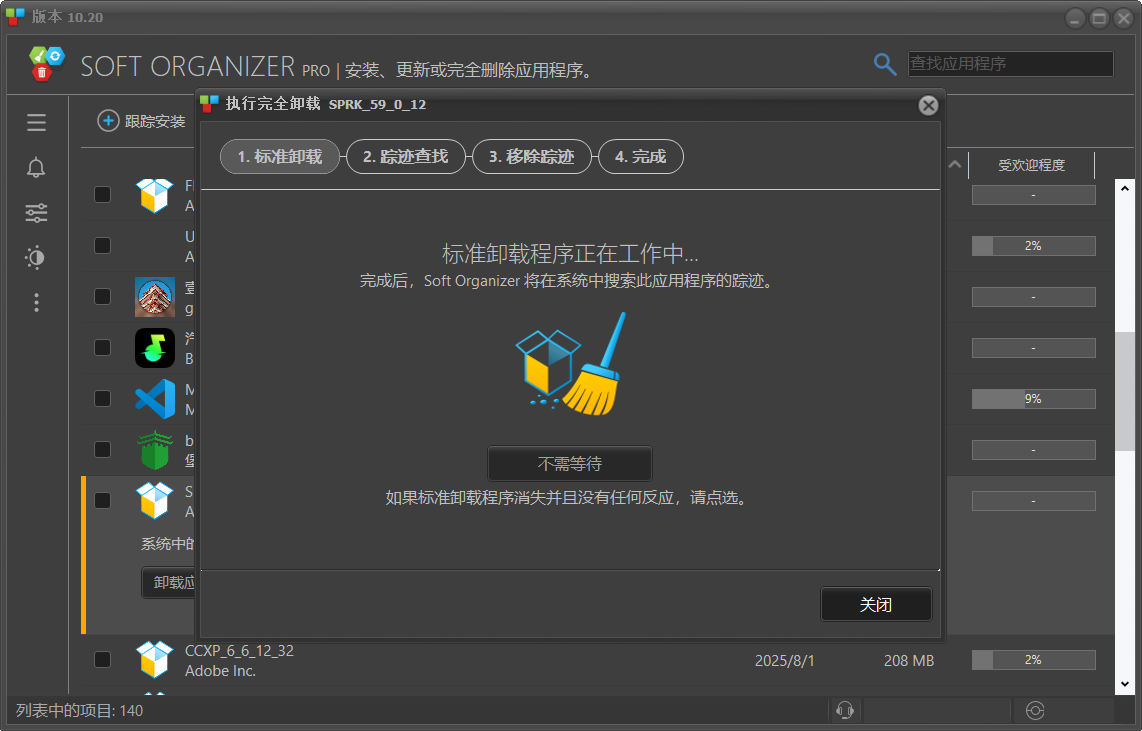The width and height of the screenshot is (1142, 731).
Task: Click the 查找应用程序 search field
Action: (x=1010, y=64)
